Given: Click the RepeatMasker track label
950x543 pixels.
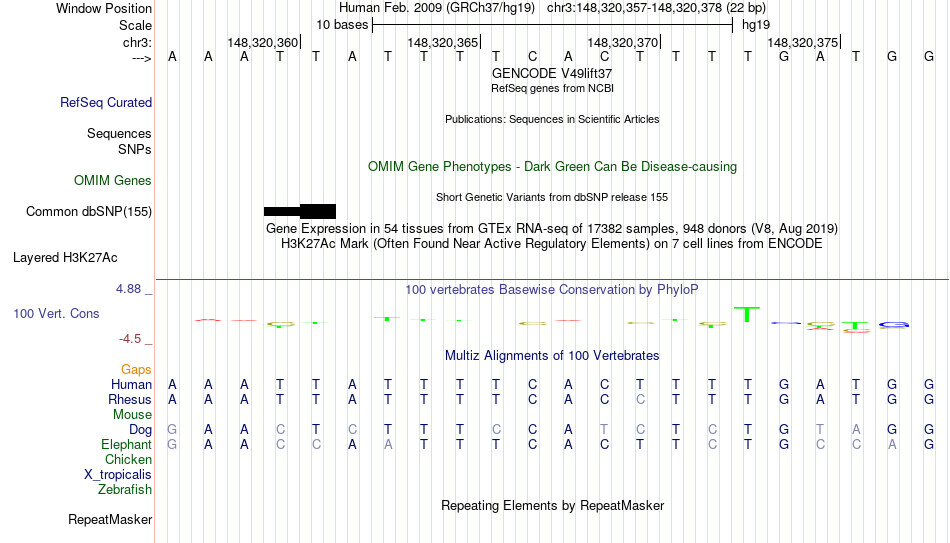Looking at the screenshot, I should click(x=110, y=519).
